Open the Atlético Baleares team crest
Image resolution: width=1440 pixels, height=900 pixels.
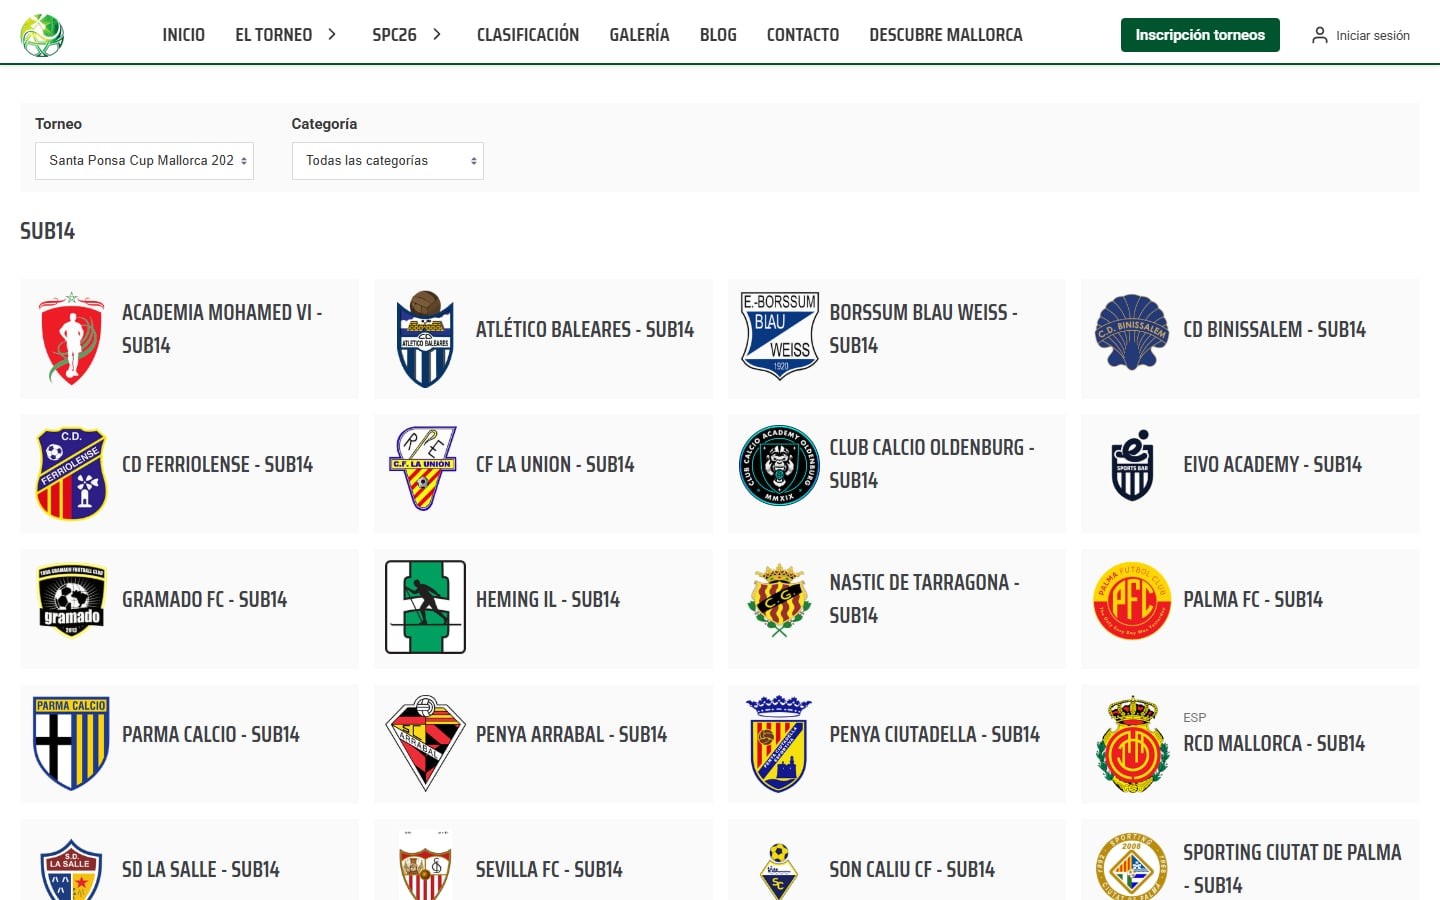pyautogui.click(x=425, y=339)
